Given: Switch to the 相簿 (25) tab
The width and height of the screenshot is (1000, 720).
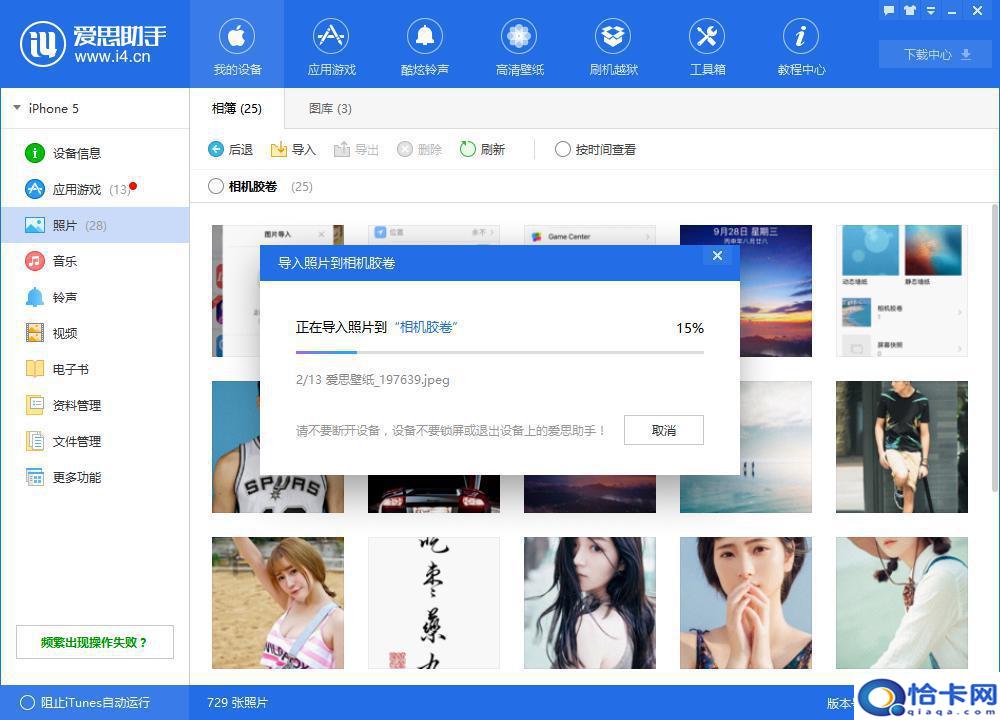Looking at the screenshot, I should (237, 108).
